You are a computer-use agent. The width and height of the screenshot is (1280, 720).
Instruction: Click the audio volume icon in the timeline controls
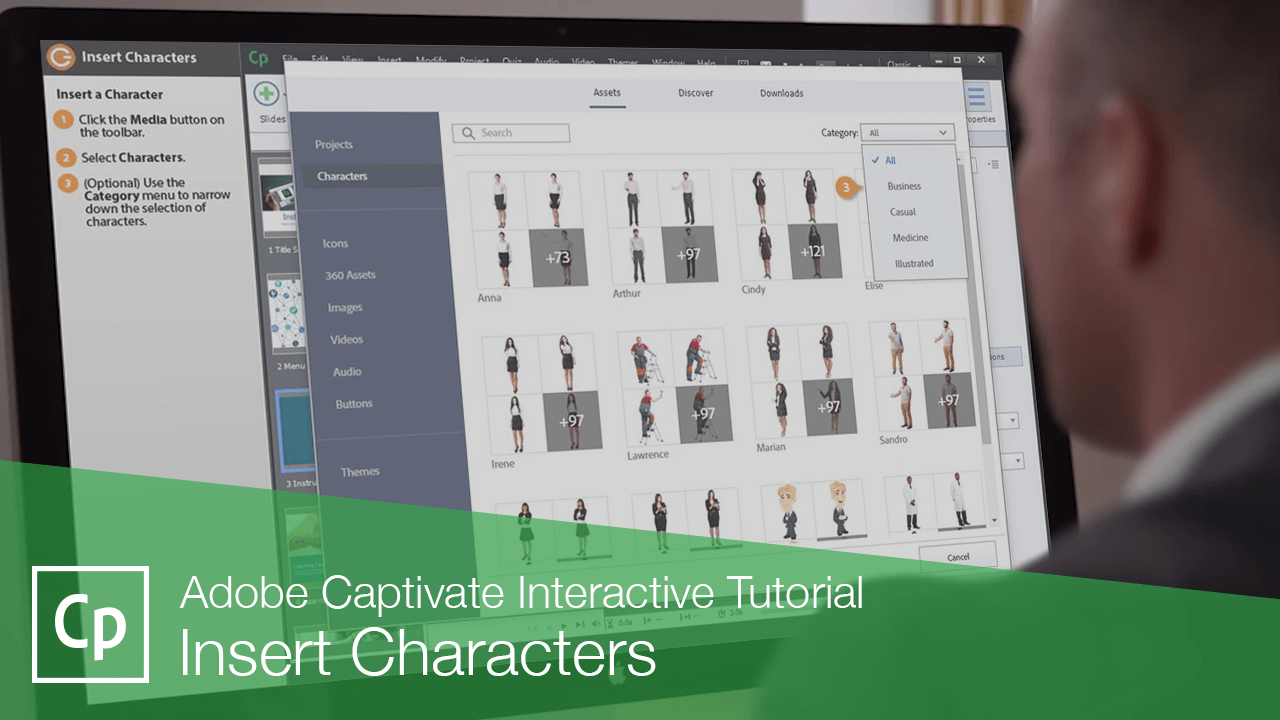point(596,624)
